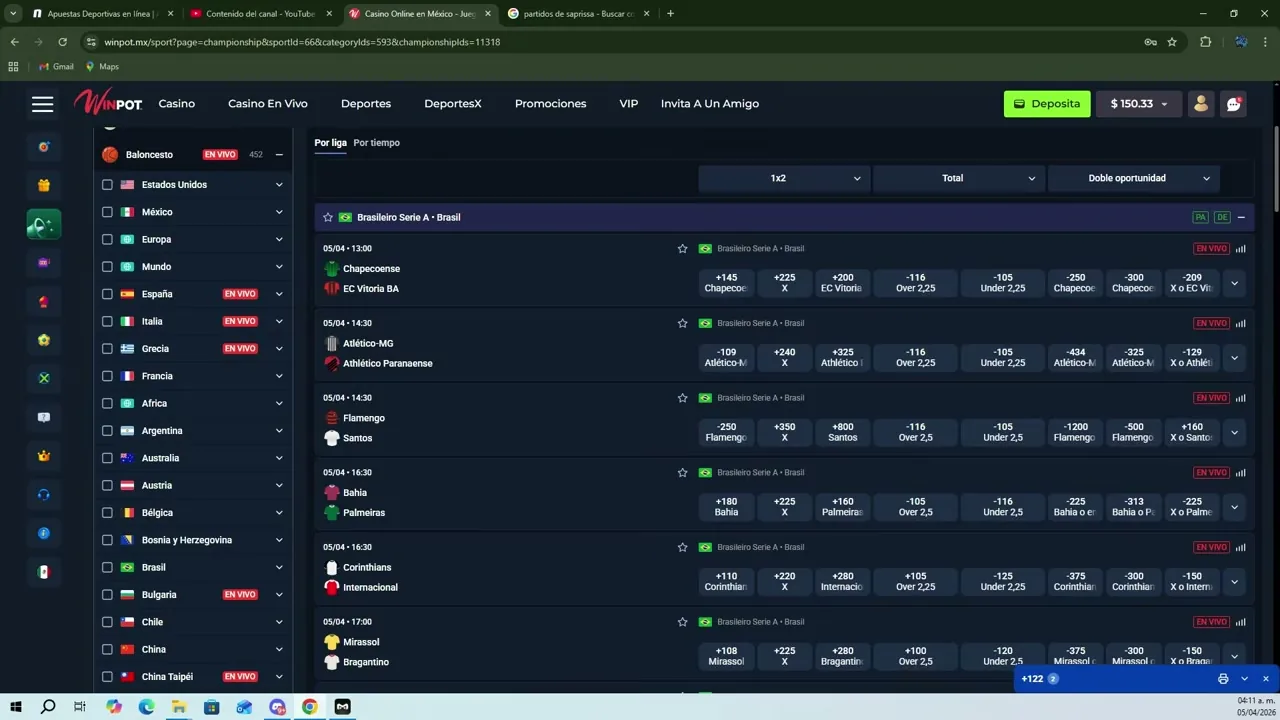The image size is (1280, 720).
Task: Check the Chile checkbox
Action: click(107, 622)
